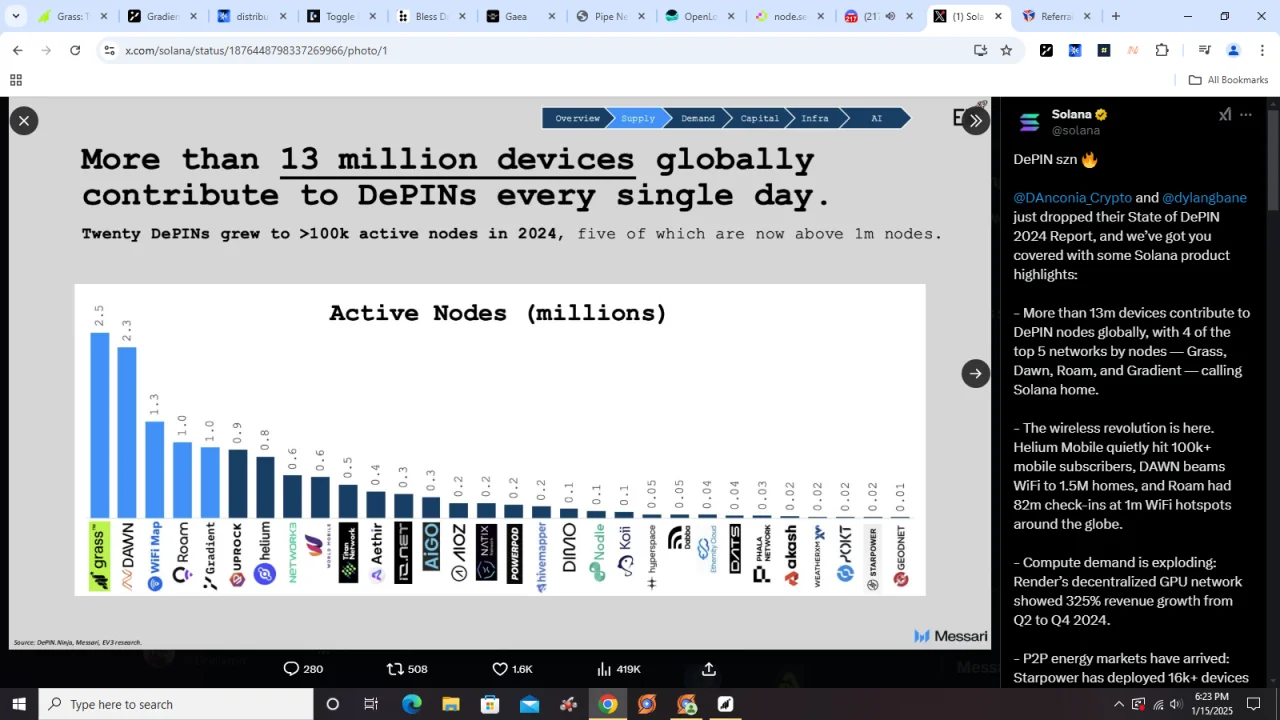This screenshot has height=720, width=1280.
Task: Click the repost icon showing 508
Action: (395, 669)
